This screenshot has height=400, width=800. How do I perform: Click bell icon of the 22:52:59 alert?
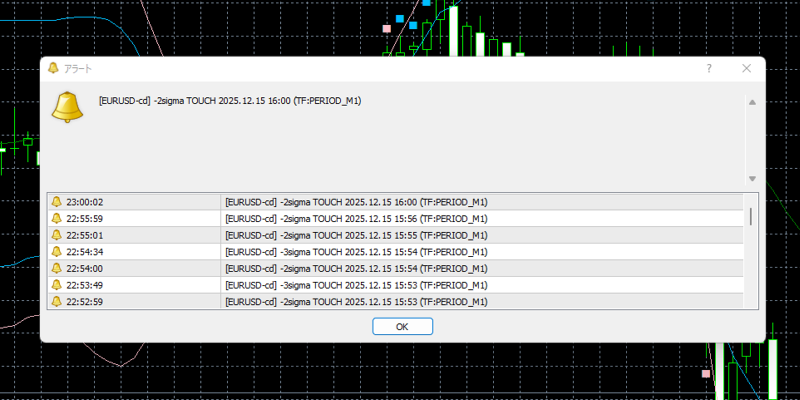click(57, 301)
